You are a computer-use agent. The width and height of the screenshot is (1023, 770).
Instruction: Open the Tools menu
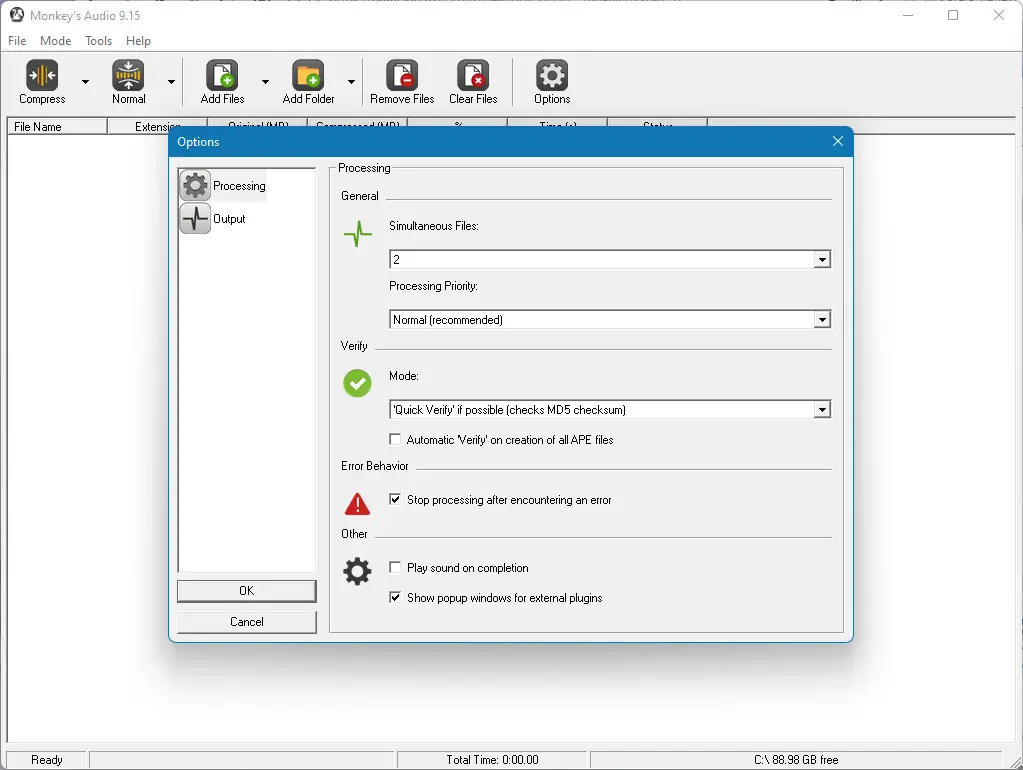click(x=99, y=40)
